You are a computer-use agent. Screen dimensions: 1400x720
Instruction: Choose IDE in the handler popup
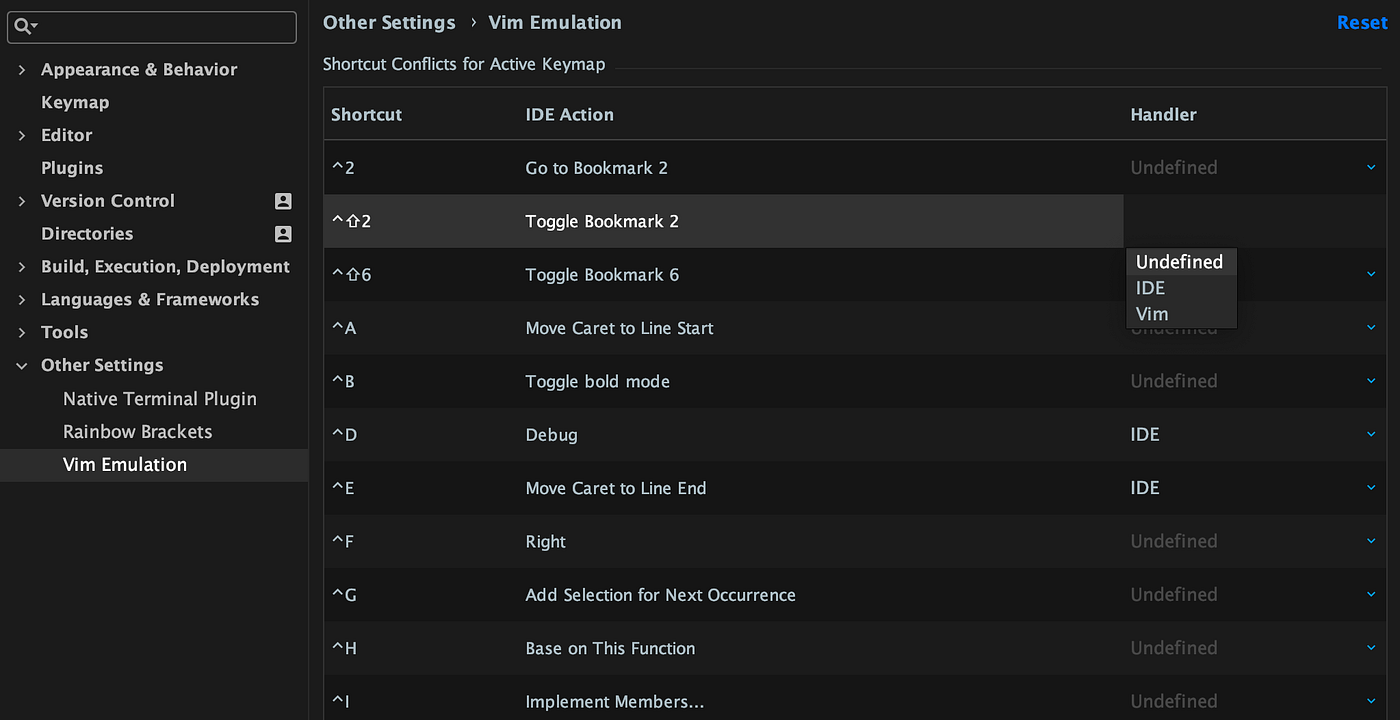[1150, 288]
